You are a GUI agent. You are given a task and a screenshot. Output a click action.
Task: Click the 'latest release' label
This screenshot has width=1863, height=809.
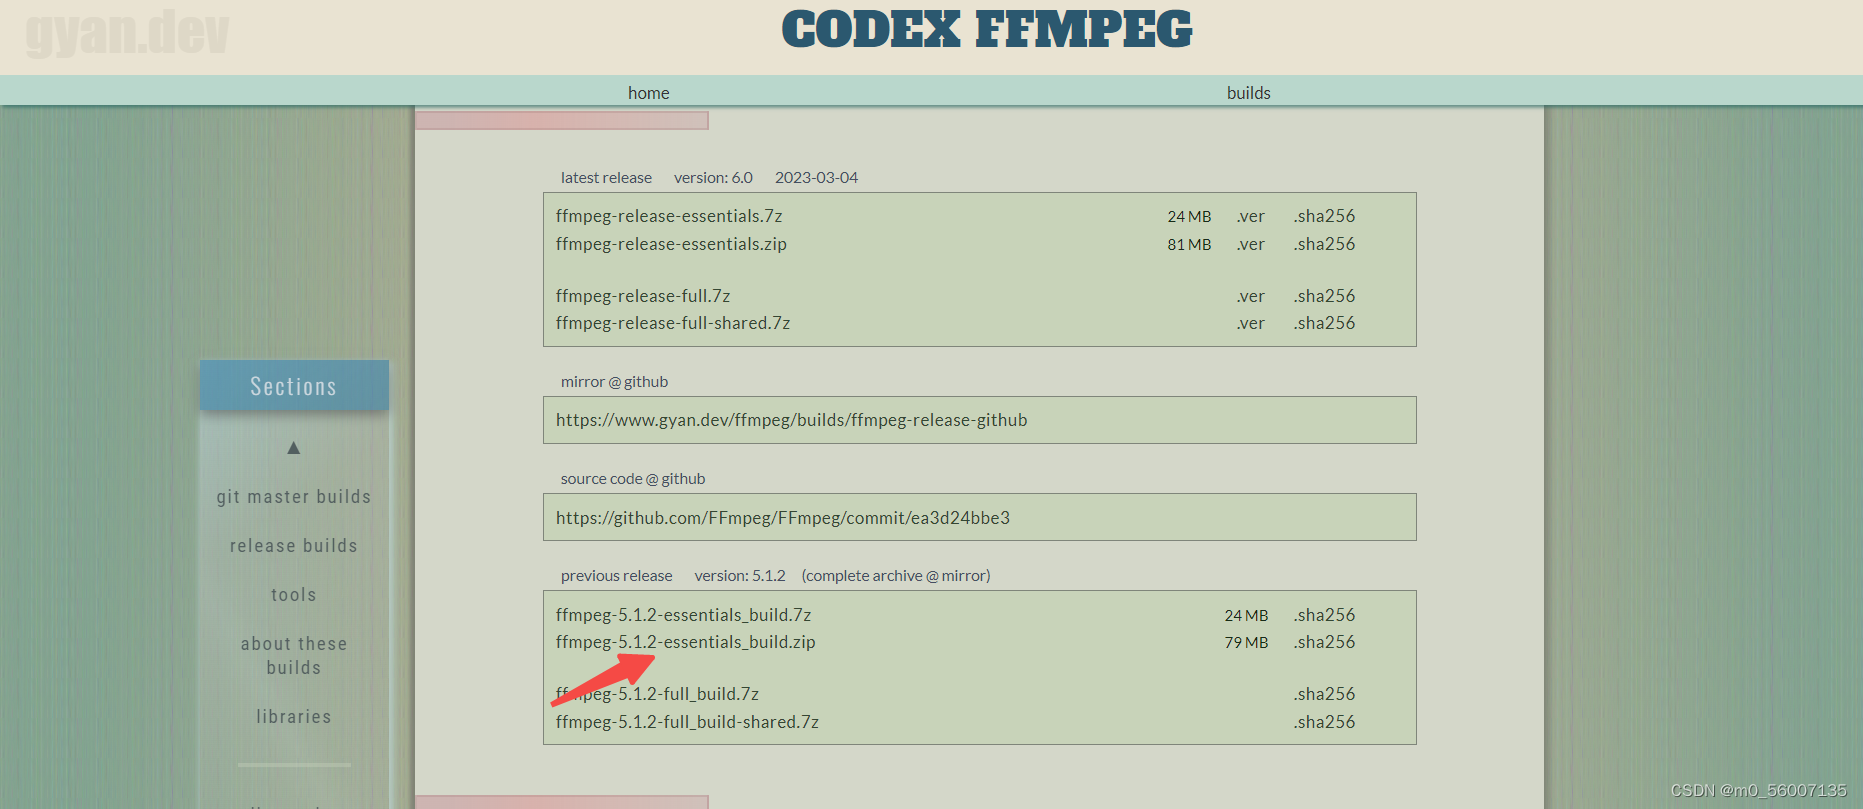point(606,178)
